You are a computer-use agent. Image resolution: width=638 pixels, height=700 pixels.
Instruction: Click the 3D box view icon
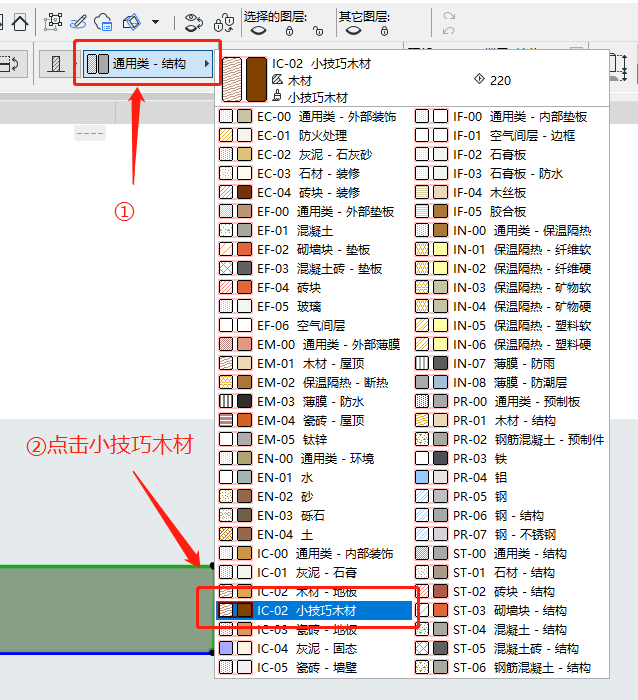coord(131,22)
